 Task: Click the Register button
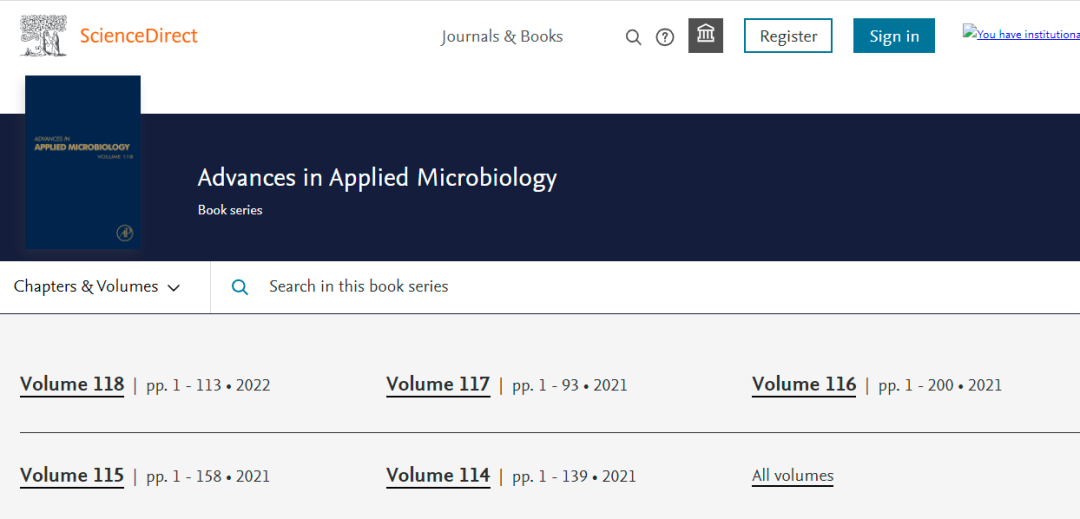click(788, 36)
